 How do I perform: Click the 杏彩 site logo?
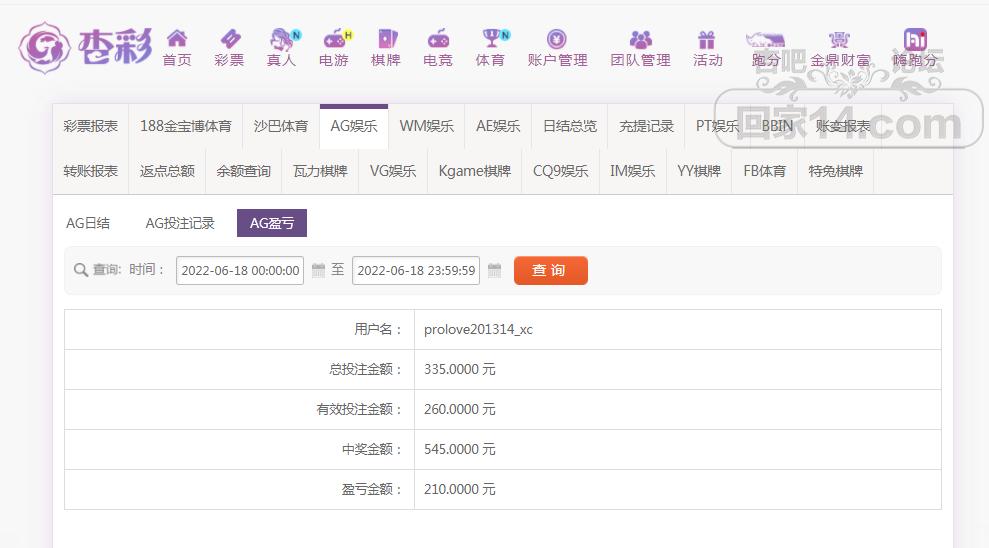[x=86, y=47]
